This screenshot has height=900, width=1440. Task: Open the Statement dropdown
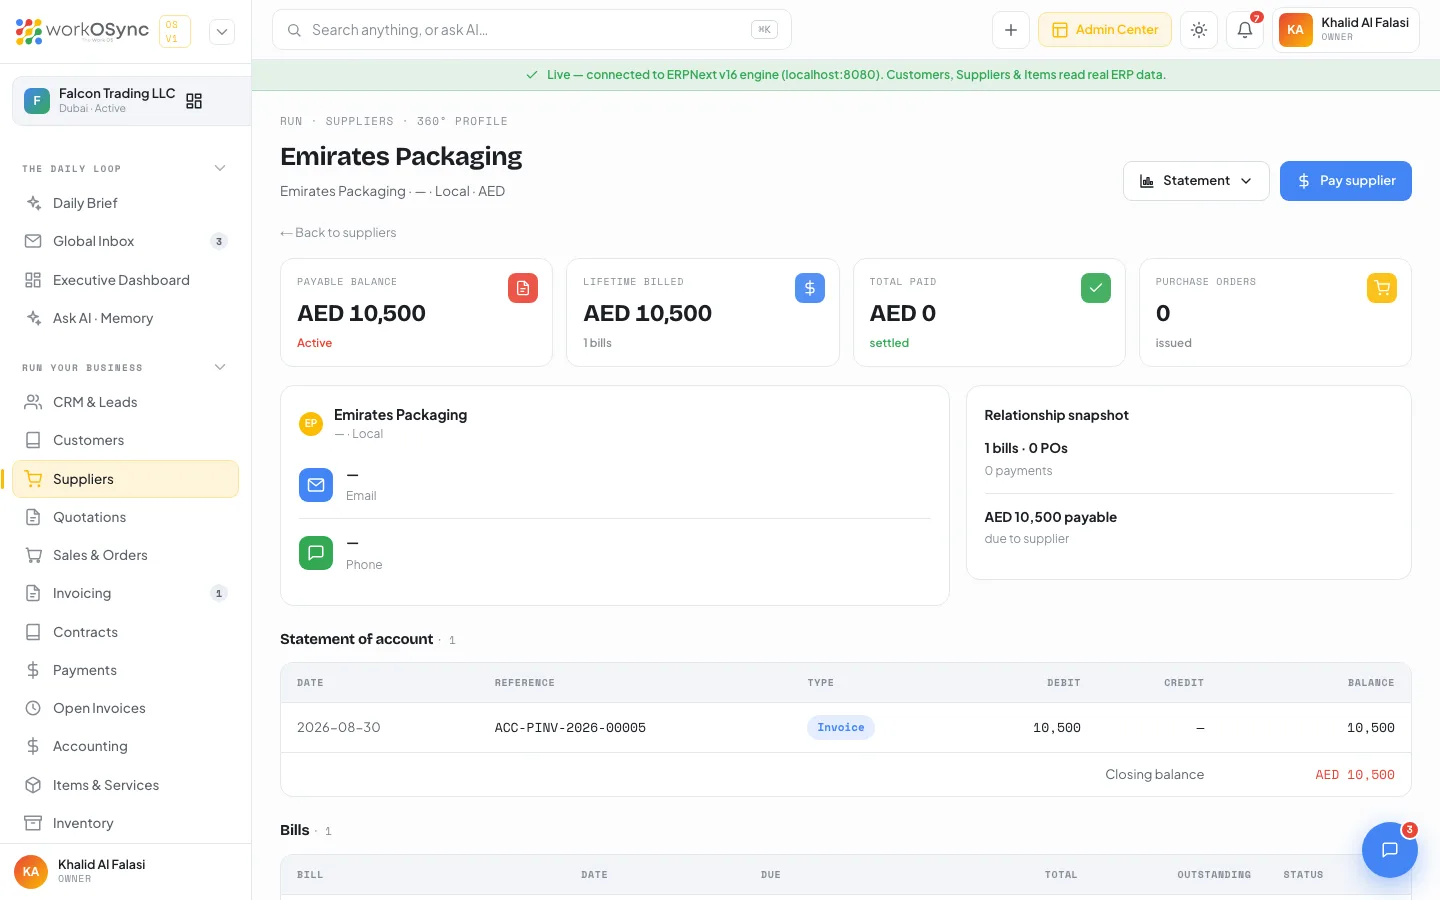click(1196, 181)
